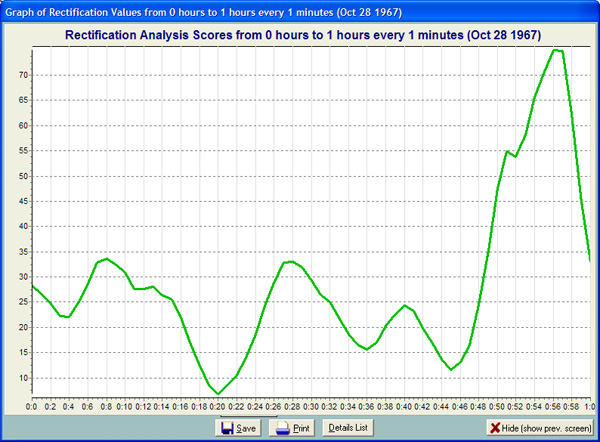The width and height of the screenshot is (600, 442).
Task: Click the curve end at 1:0
Action: tap(590, 260)
